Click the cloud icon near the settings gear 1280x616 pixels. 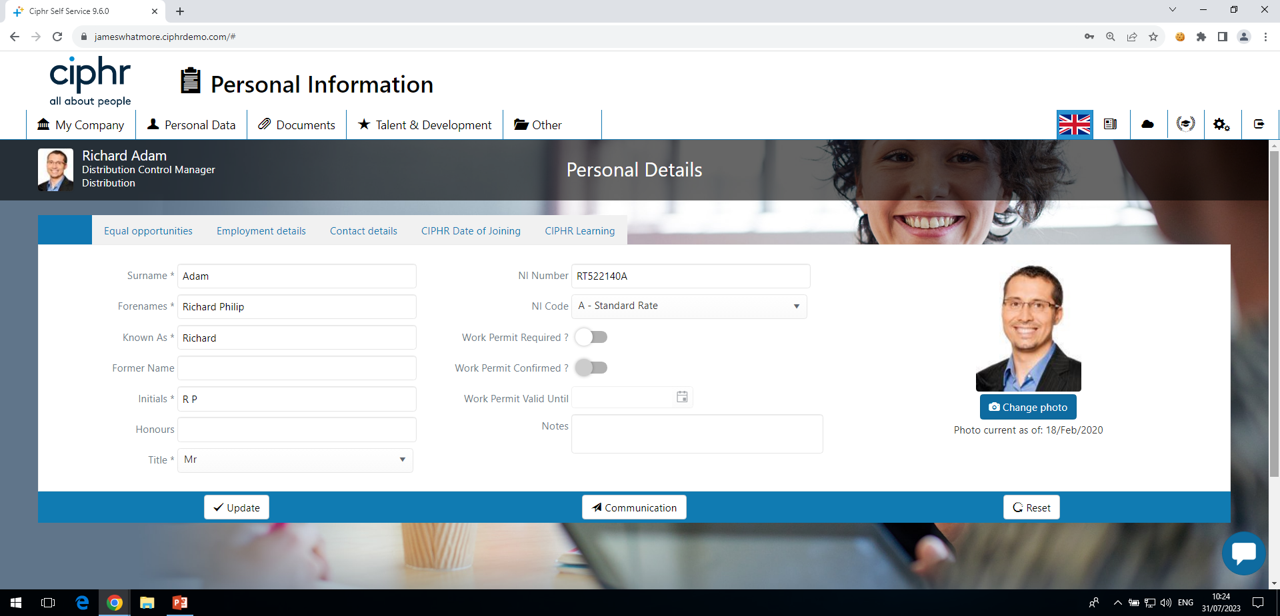coord(1148,124)
